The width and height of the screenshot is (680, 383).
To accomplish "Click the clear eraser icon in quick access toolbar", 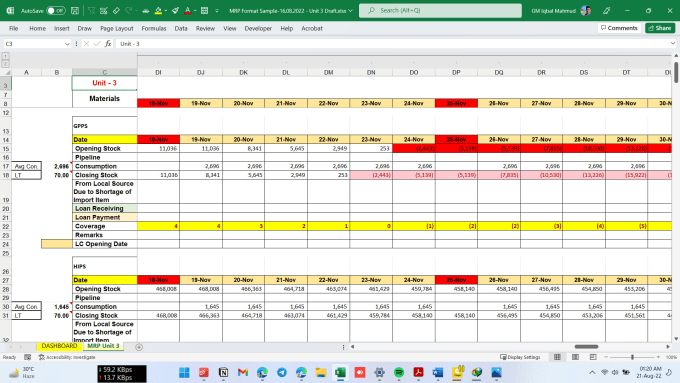I will [x=116, y=10].
